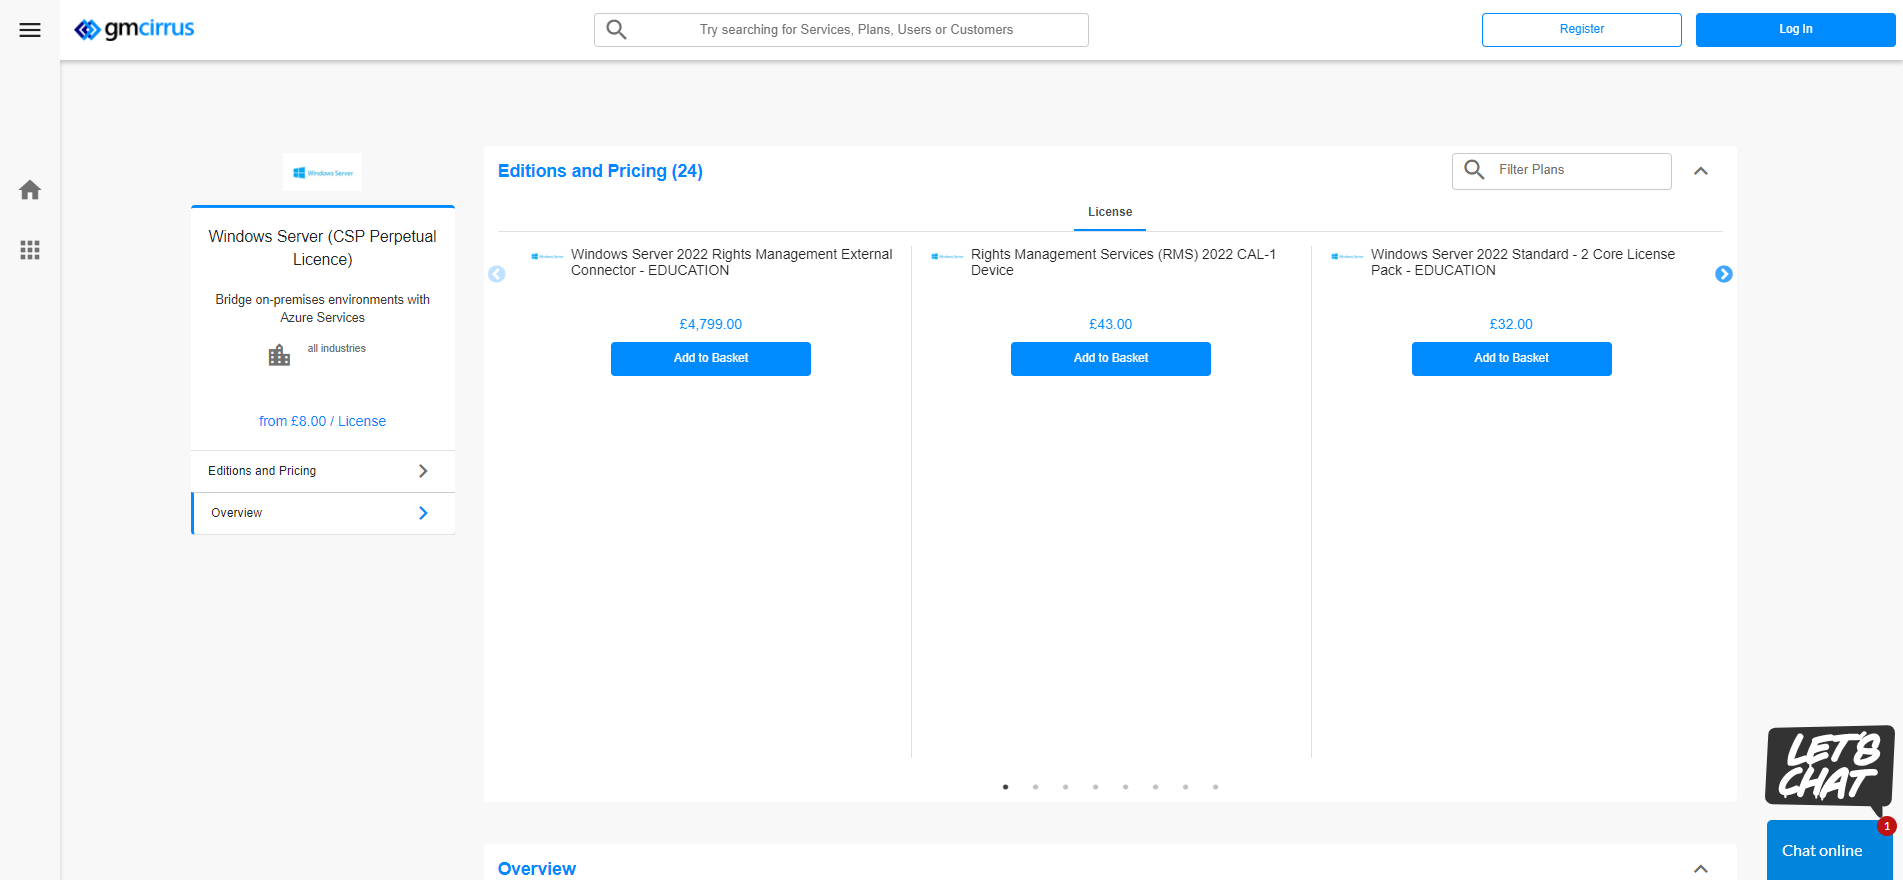1903x880 pixels.
Task: Click the 'Overview' section heading
Action: point(537,869)
